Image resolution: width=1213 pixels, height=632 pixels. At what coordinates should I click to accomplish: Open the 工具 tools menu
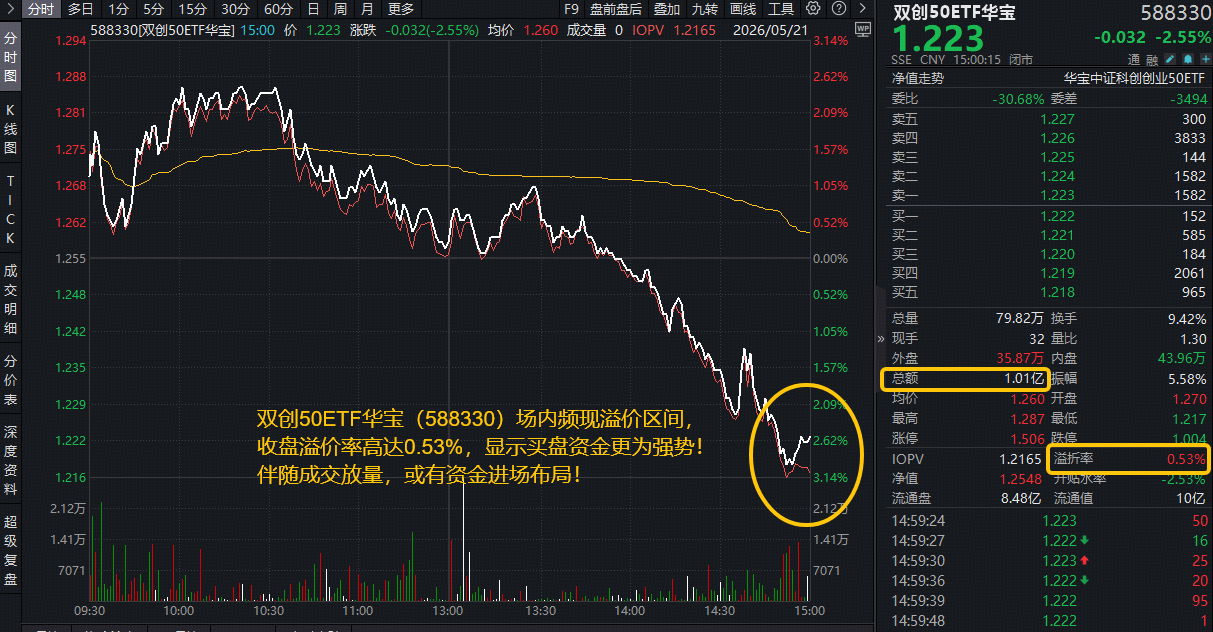point(781,8)
